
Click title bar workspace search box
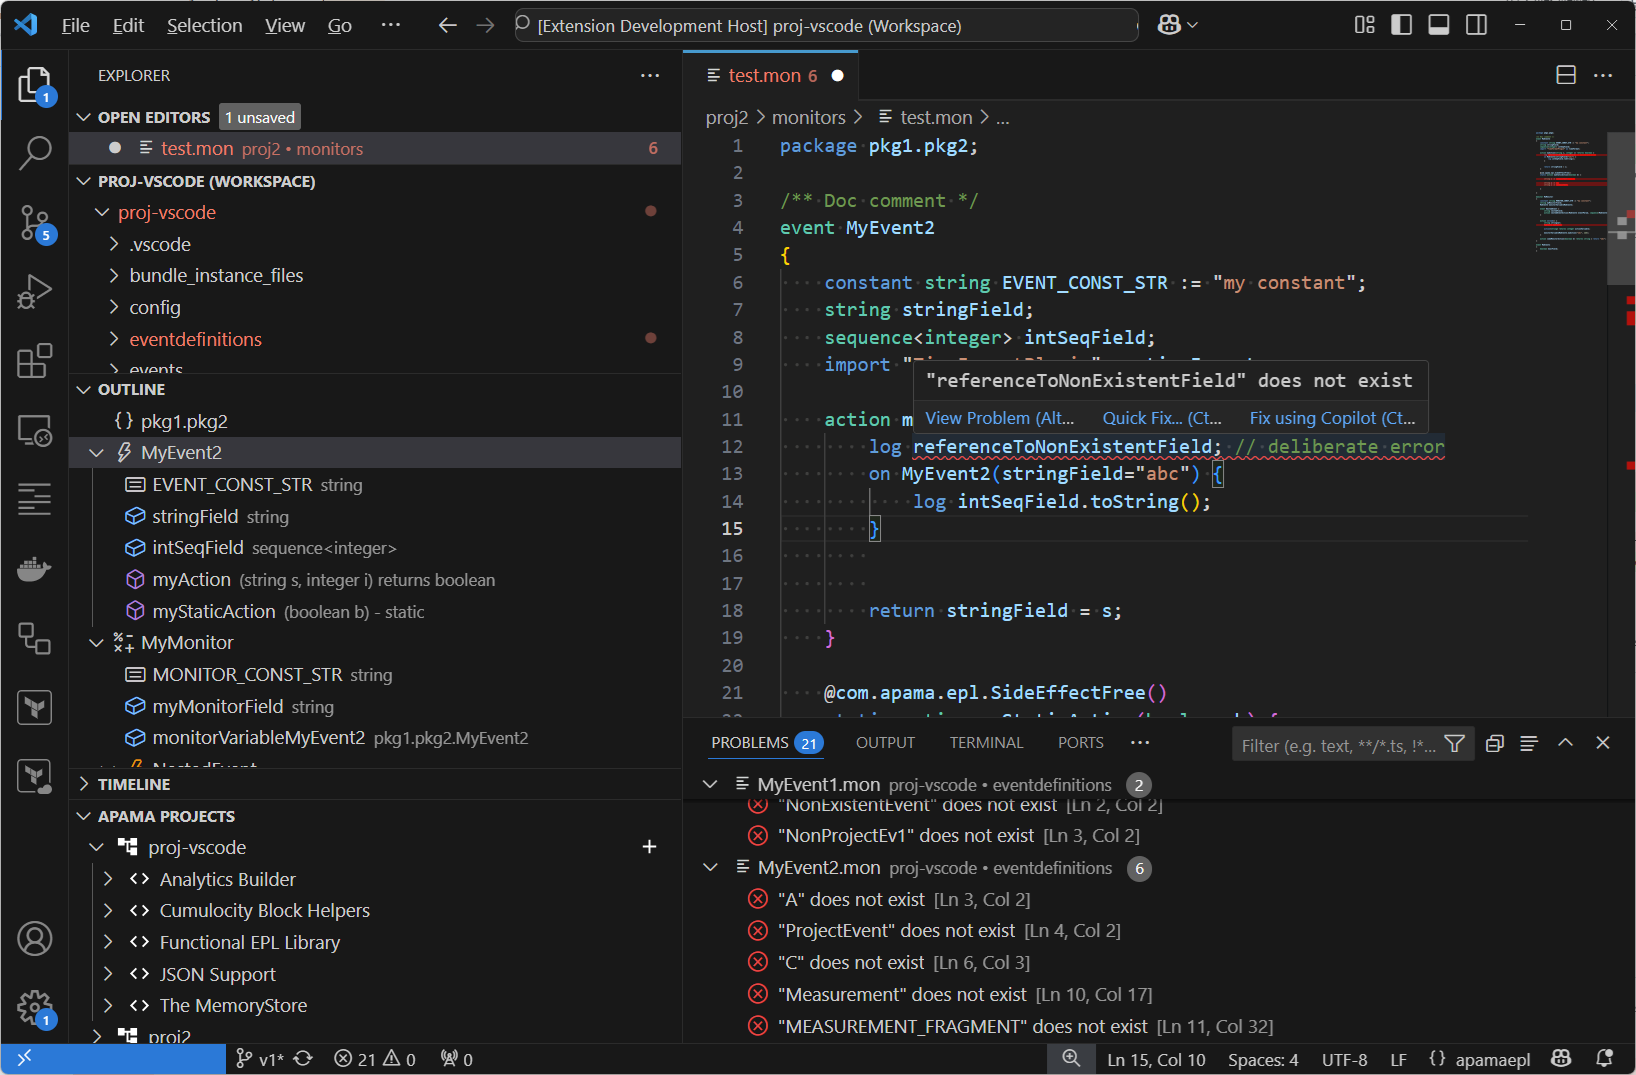(x=826, y=25)
